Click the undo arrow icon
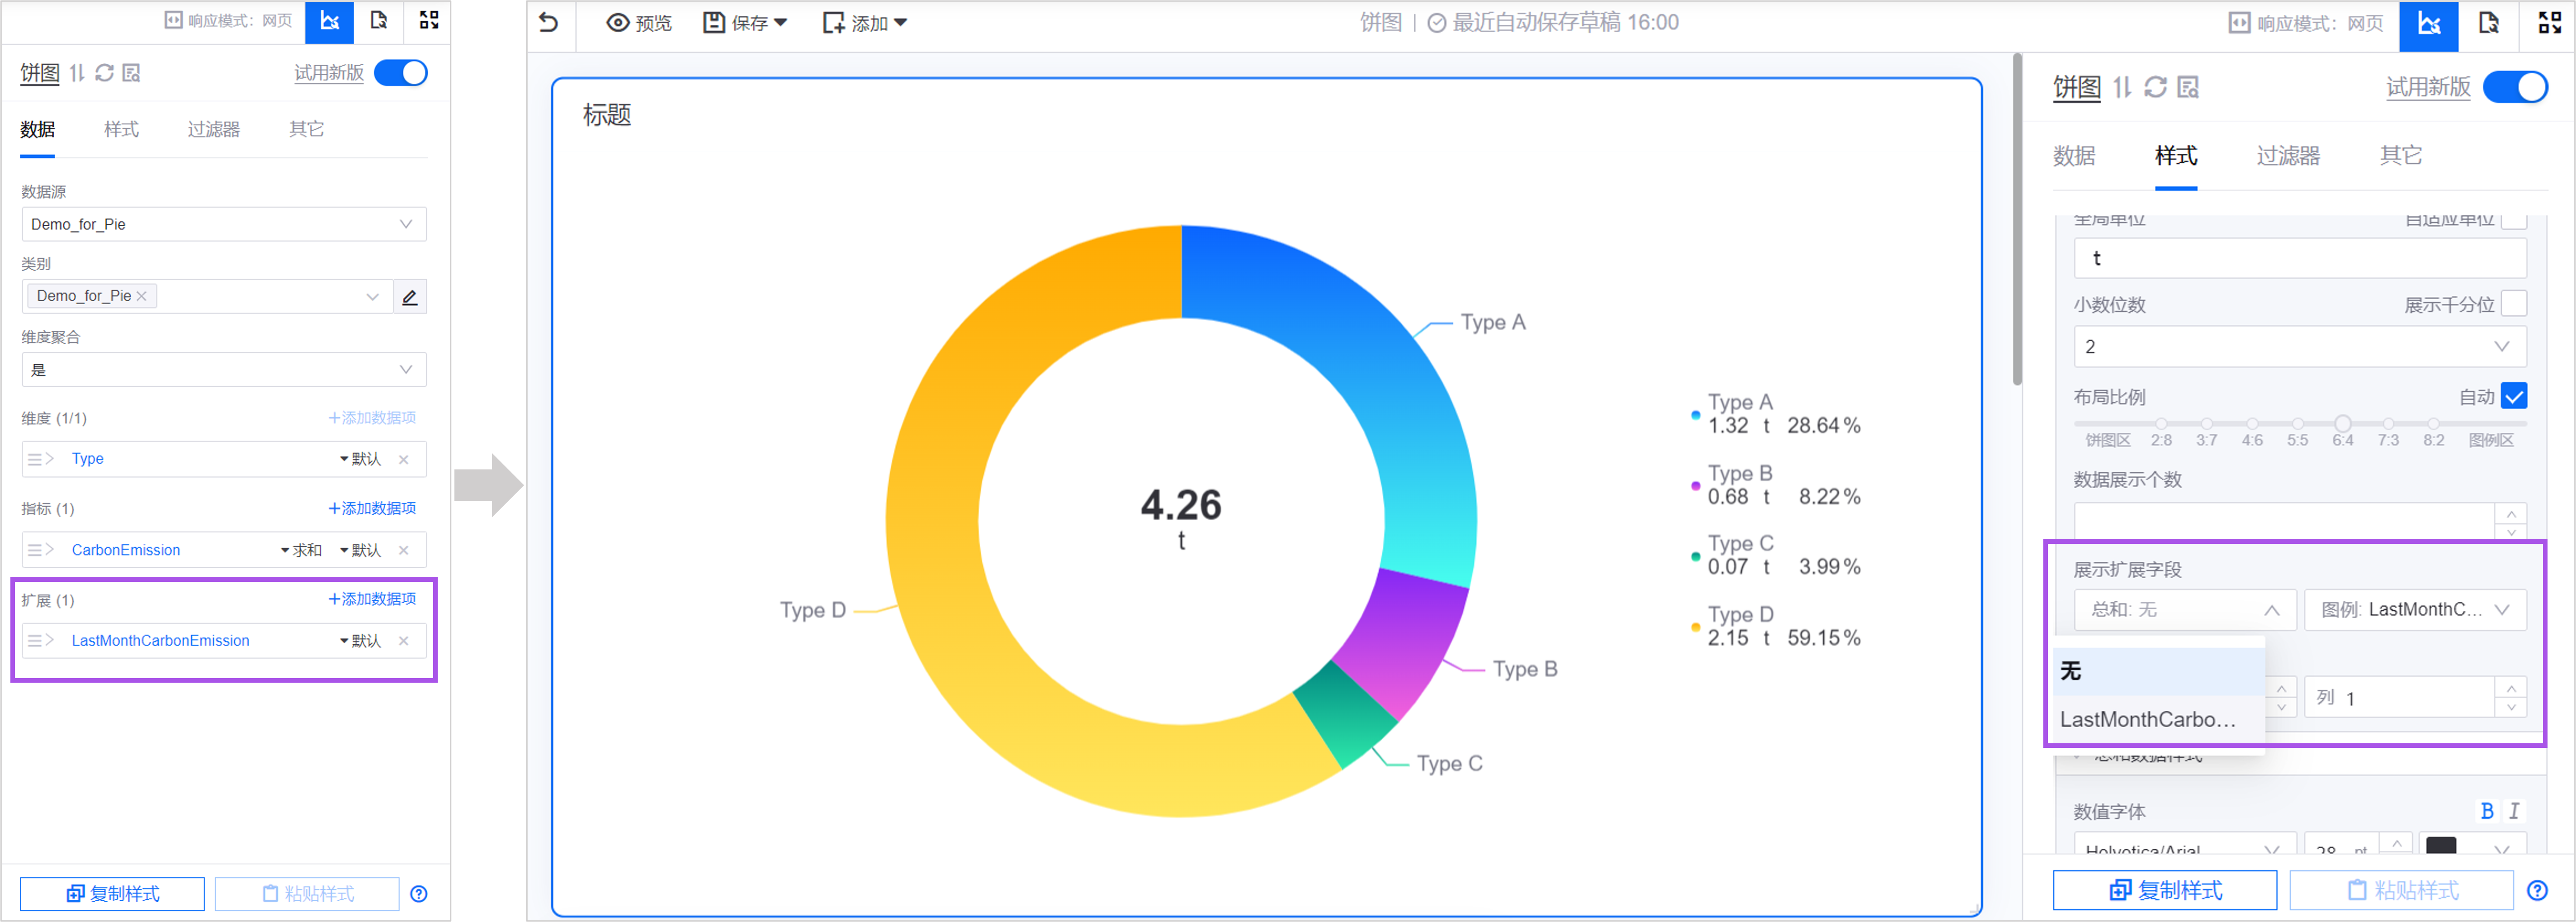The image size is (2576, 922). tap(548, 22)
